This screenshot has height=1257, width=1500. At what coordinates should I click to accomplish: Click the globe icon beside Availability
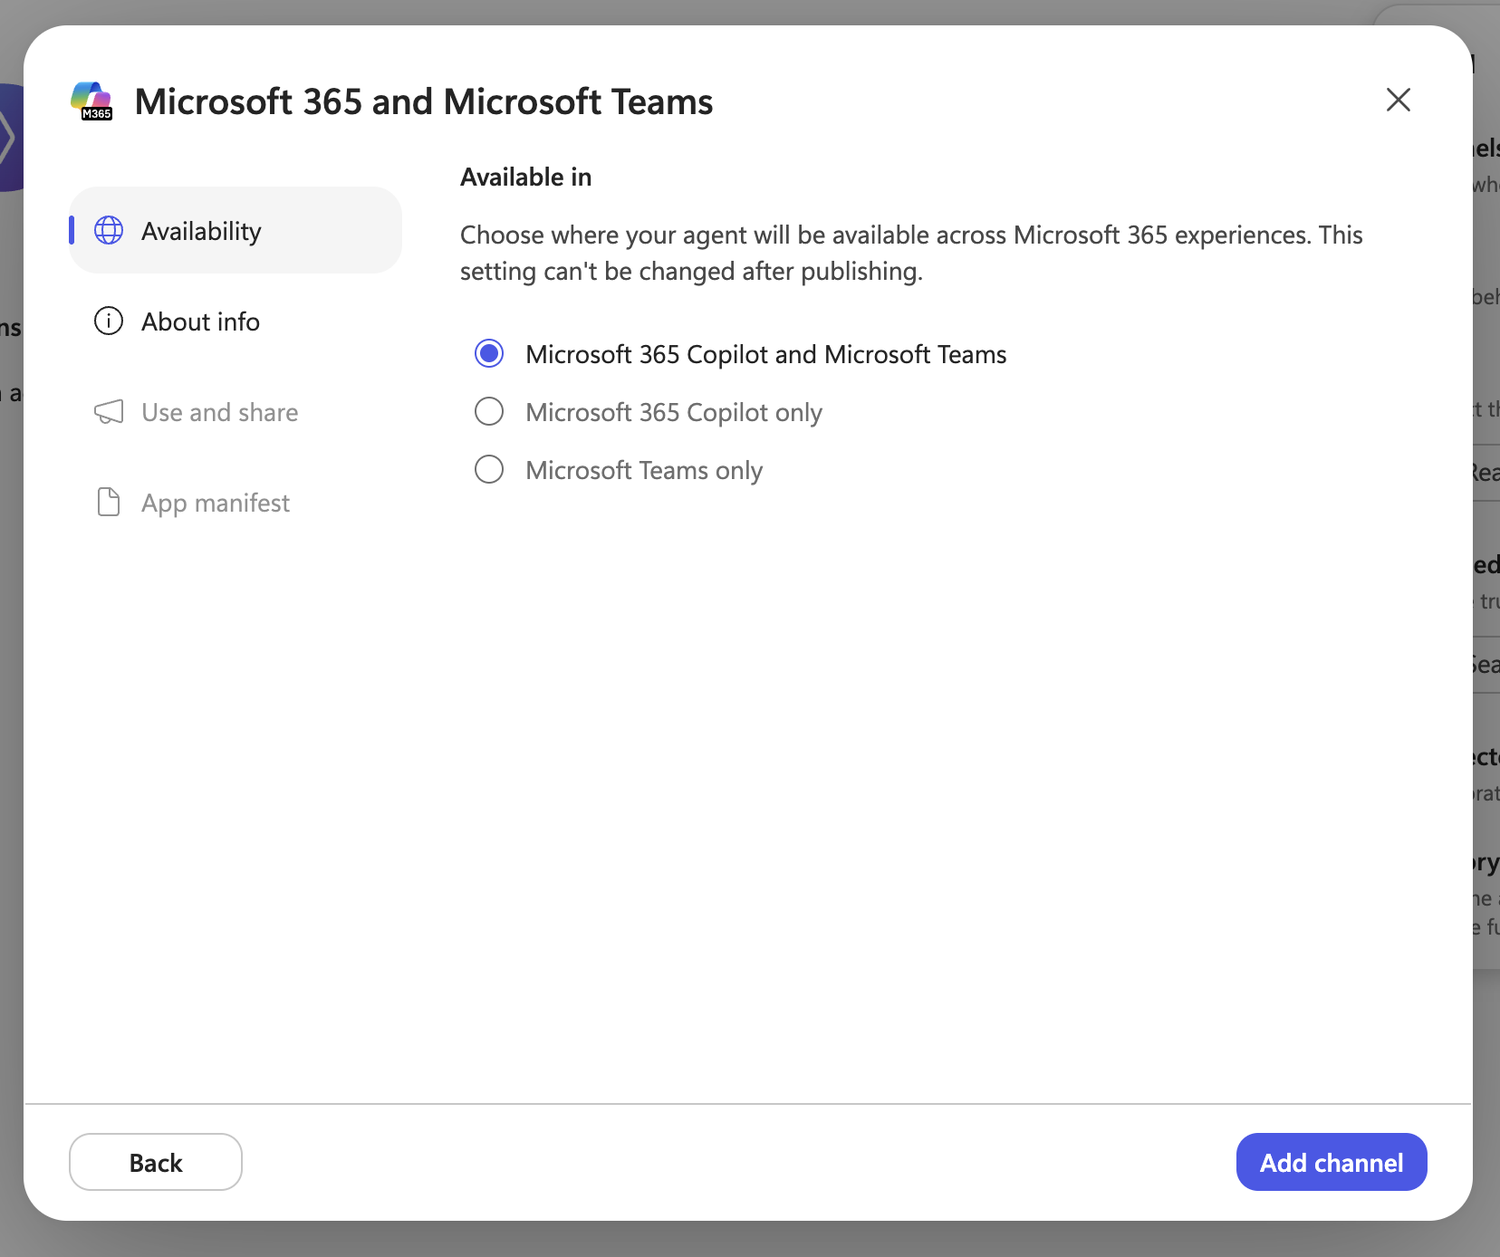pyautogui.click(x=108, y=231)
